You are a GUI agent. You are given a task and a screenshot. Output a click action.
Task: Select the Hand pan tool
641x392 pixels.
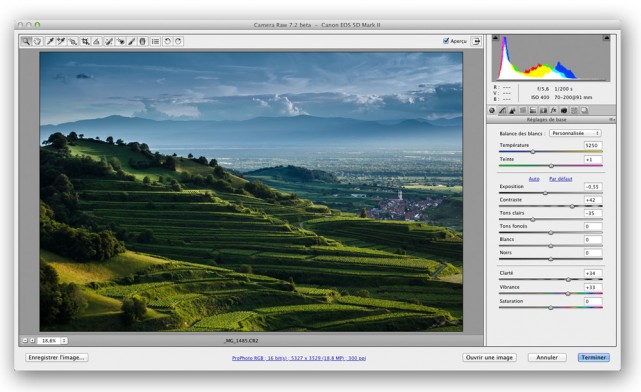coord(37,41)
